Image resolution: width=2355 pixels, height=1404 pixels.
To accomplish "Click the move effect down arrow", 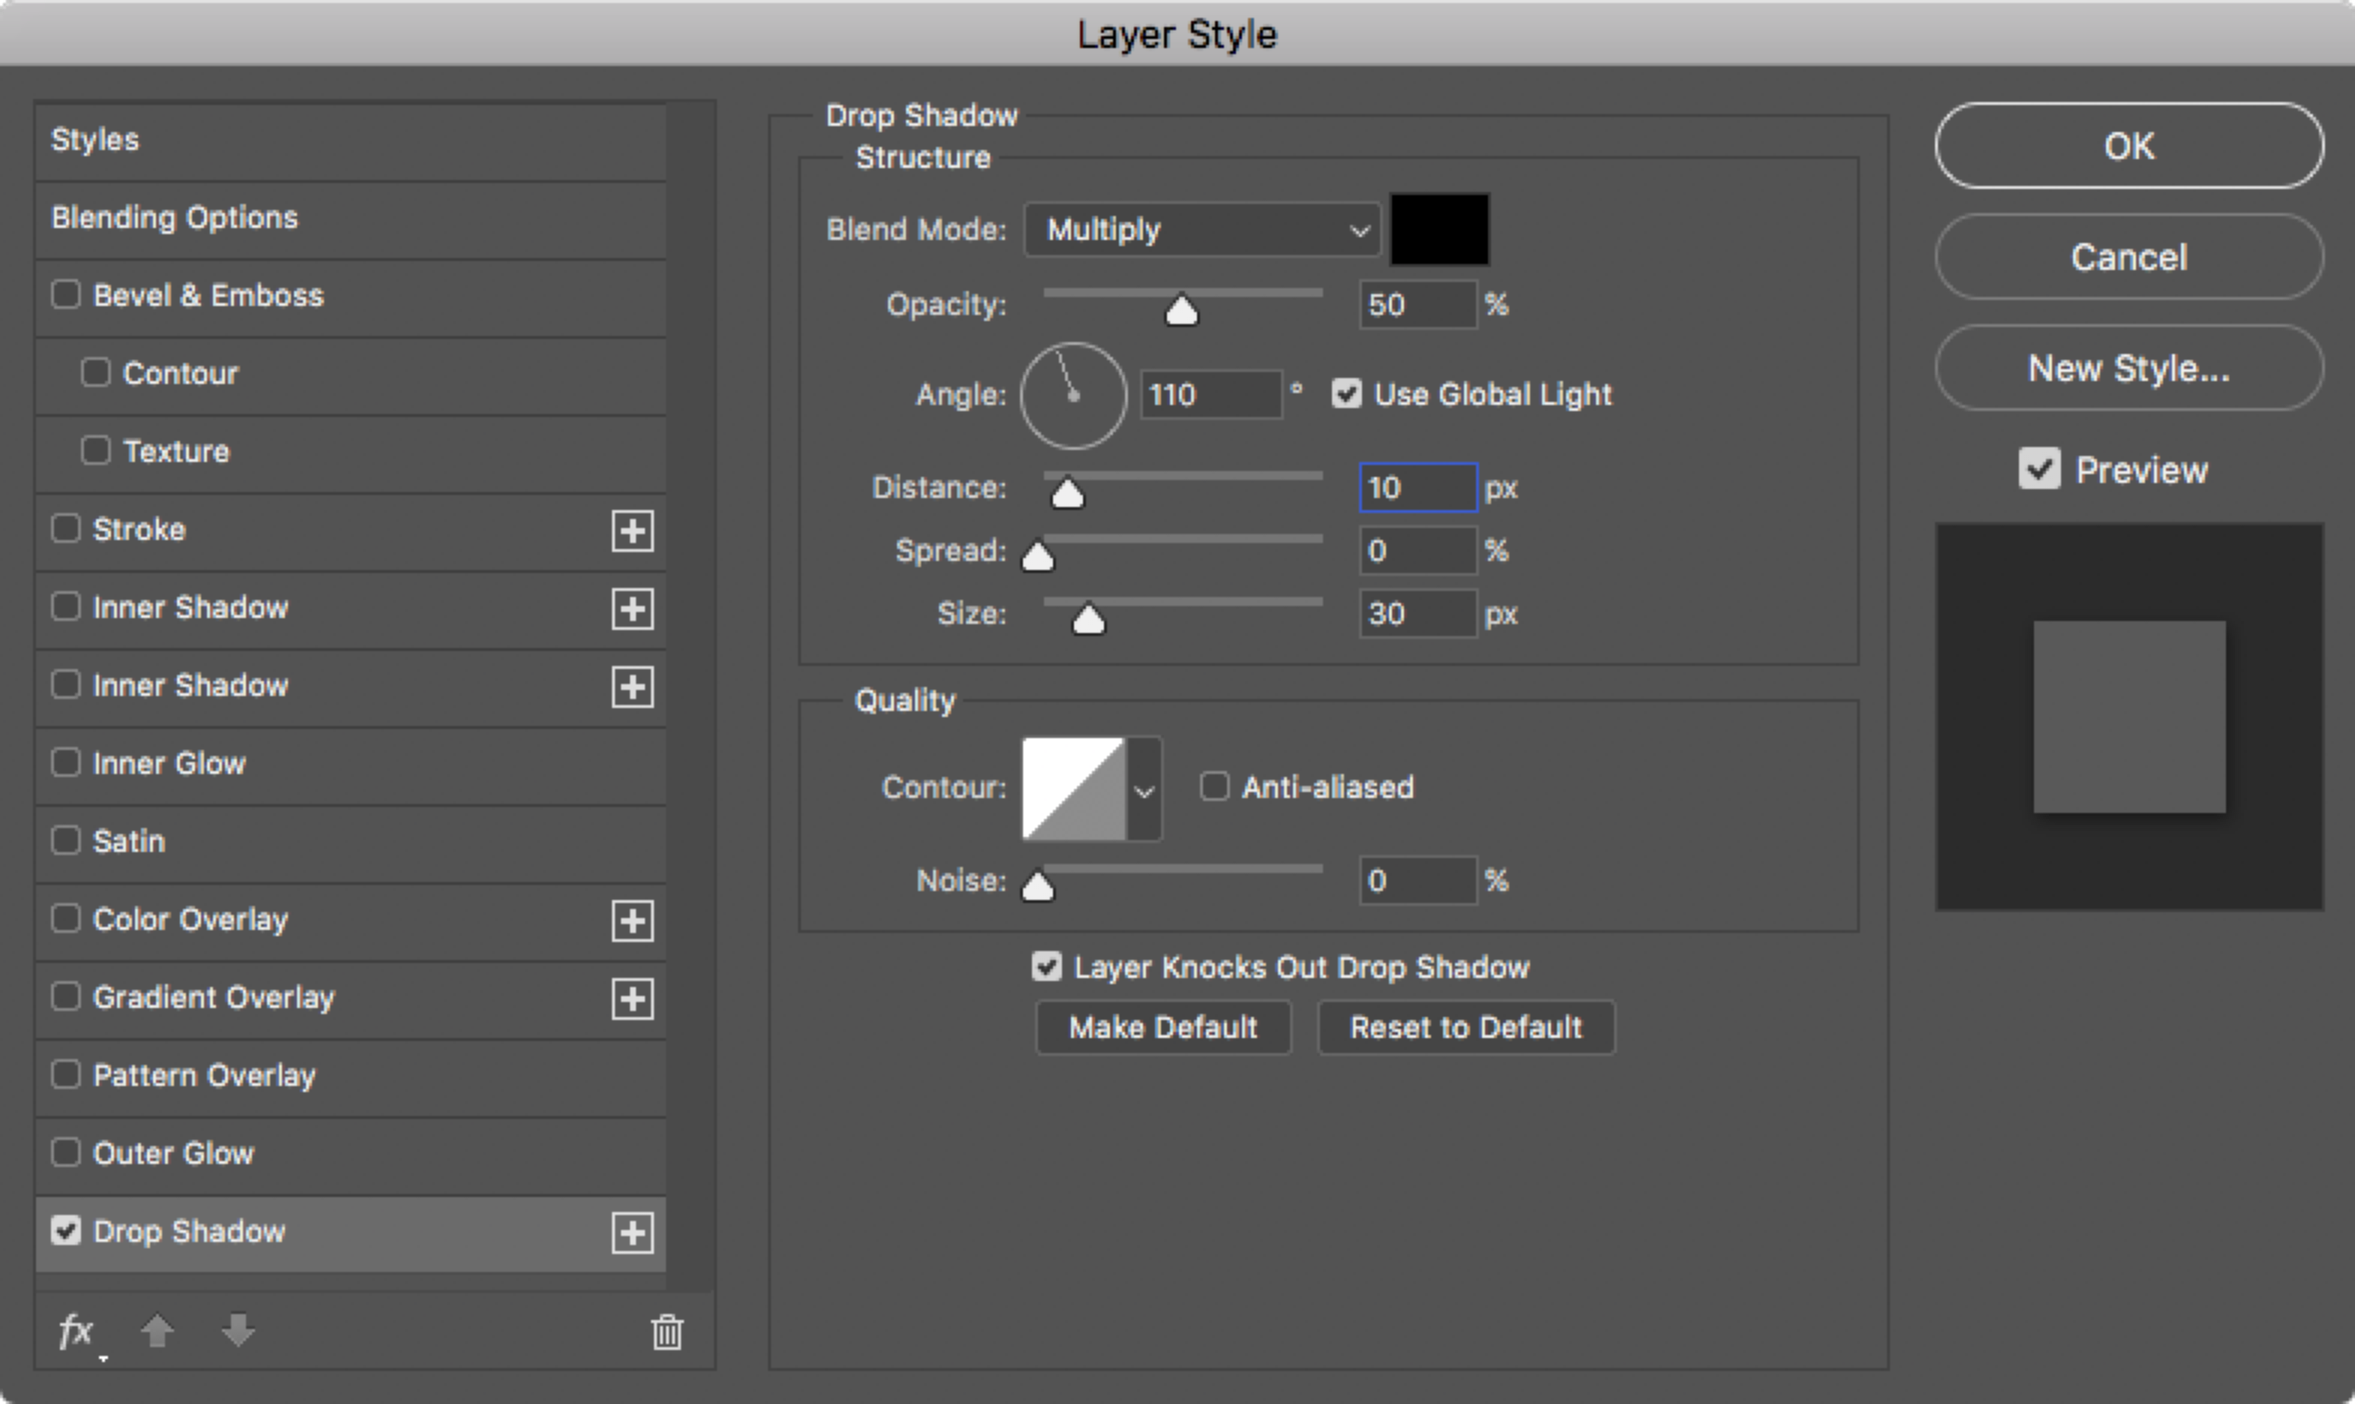I will 238,1331.
